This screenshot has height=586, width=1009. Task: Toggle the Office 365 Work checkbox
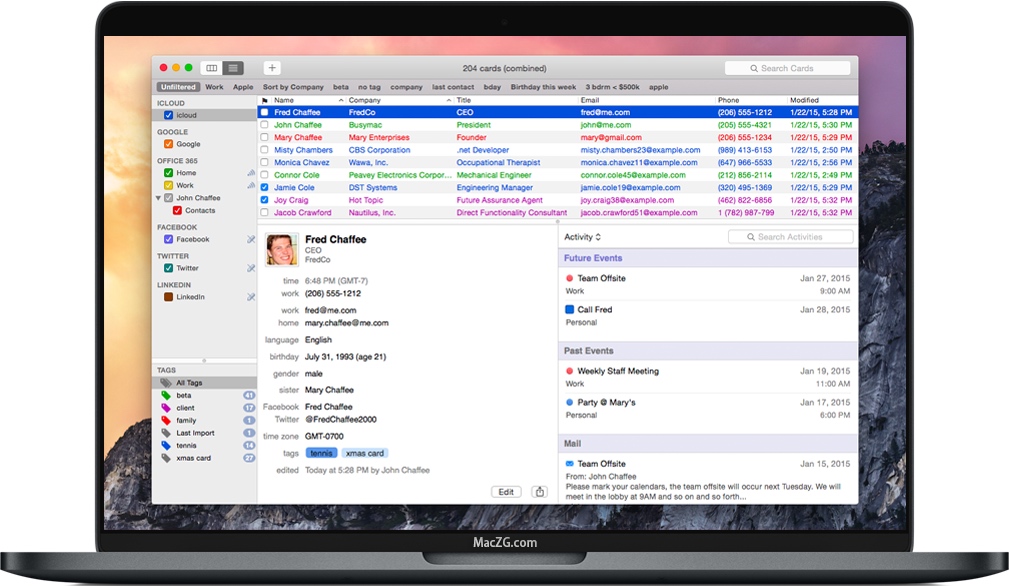tap(169, 185)
